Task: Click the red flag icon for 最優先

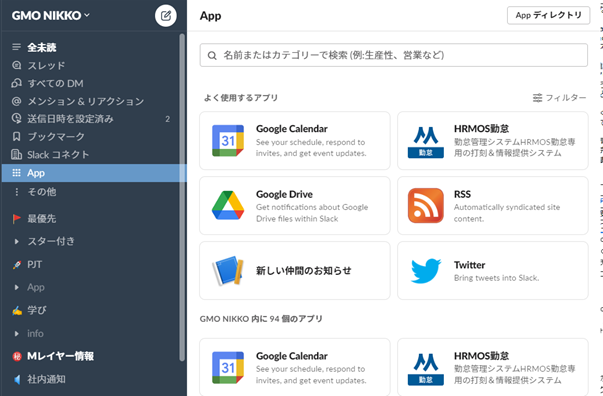Action: coord(16,219)
